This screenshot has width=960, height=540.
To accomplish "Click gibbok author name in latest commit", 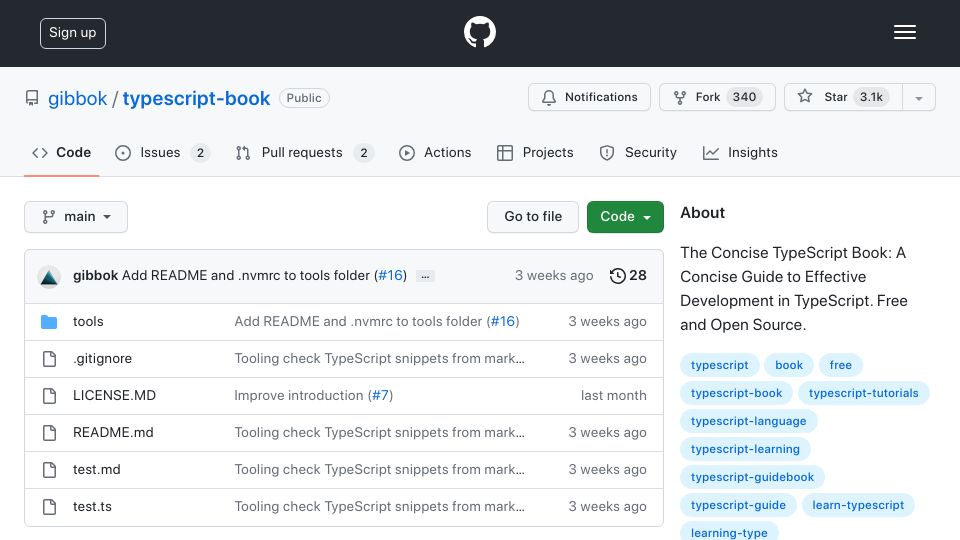I will pyautogui.click(x=96, y=276).
